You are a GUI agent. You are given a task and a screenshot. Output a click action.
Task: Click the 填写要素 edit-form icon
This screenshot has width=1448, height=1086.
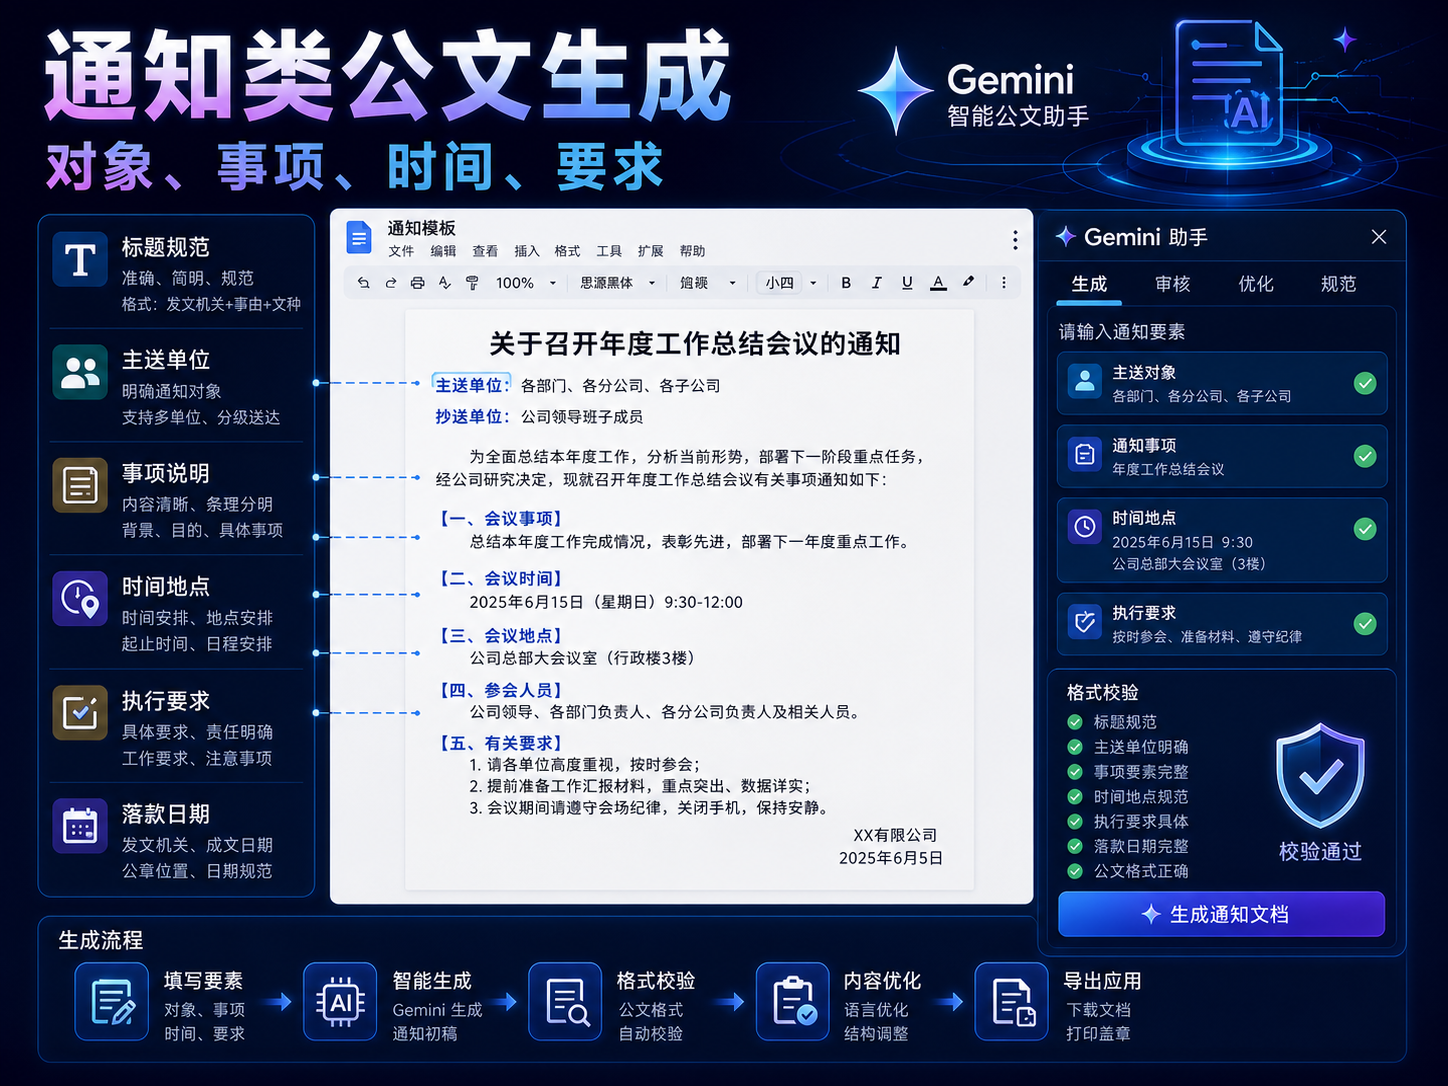[112, 1002]
